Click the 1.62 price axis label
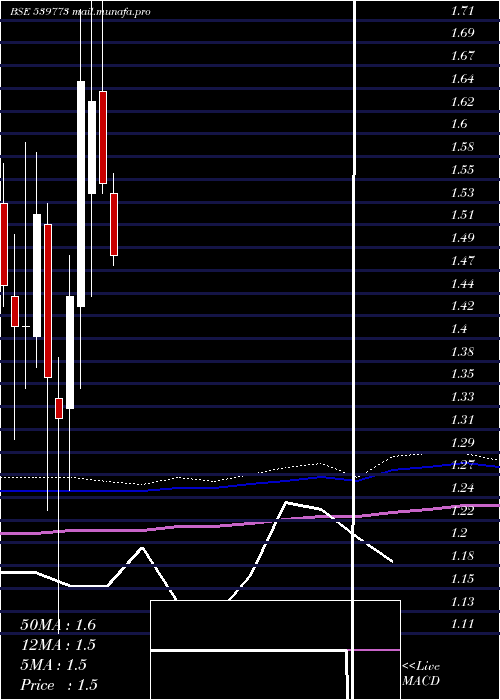 pos(462,101)
